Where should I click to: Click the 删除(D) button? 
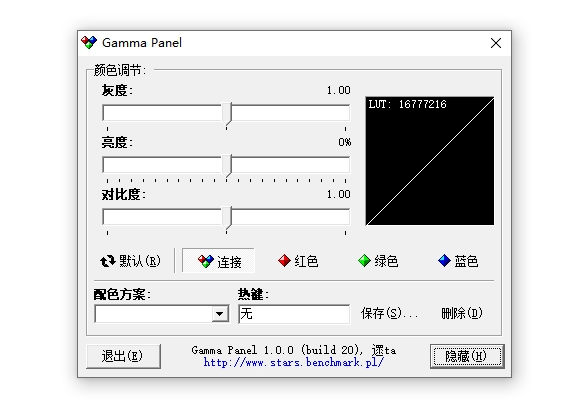click(462, 313)
